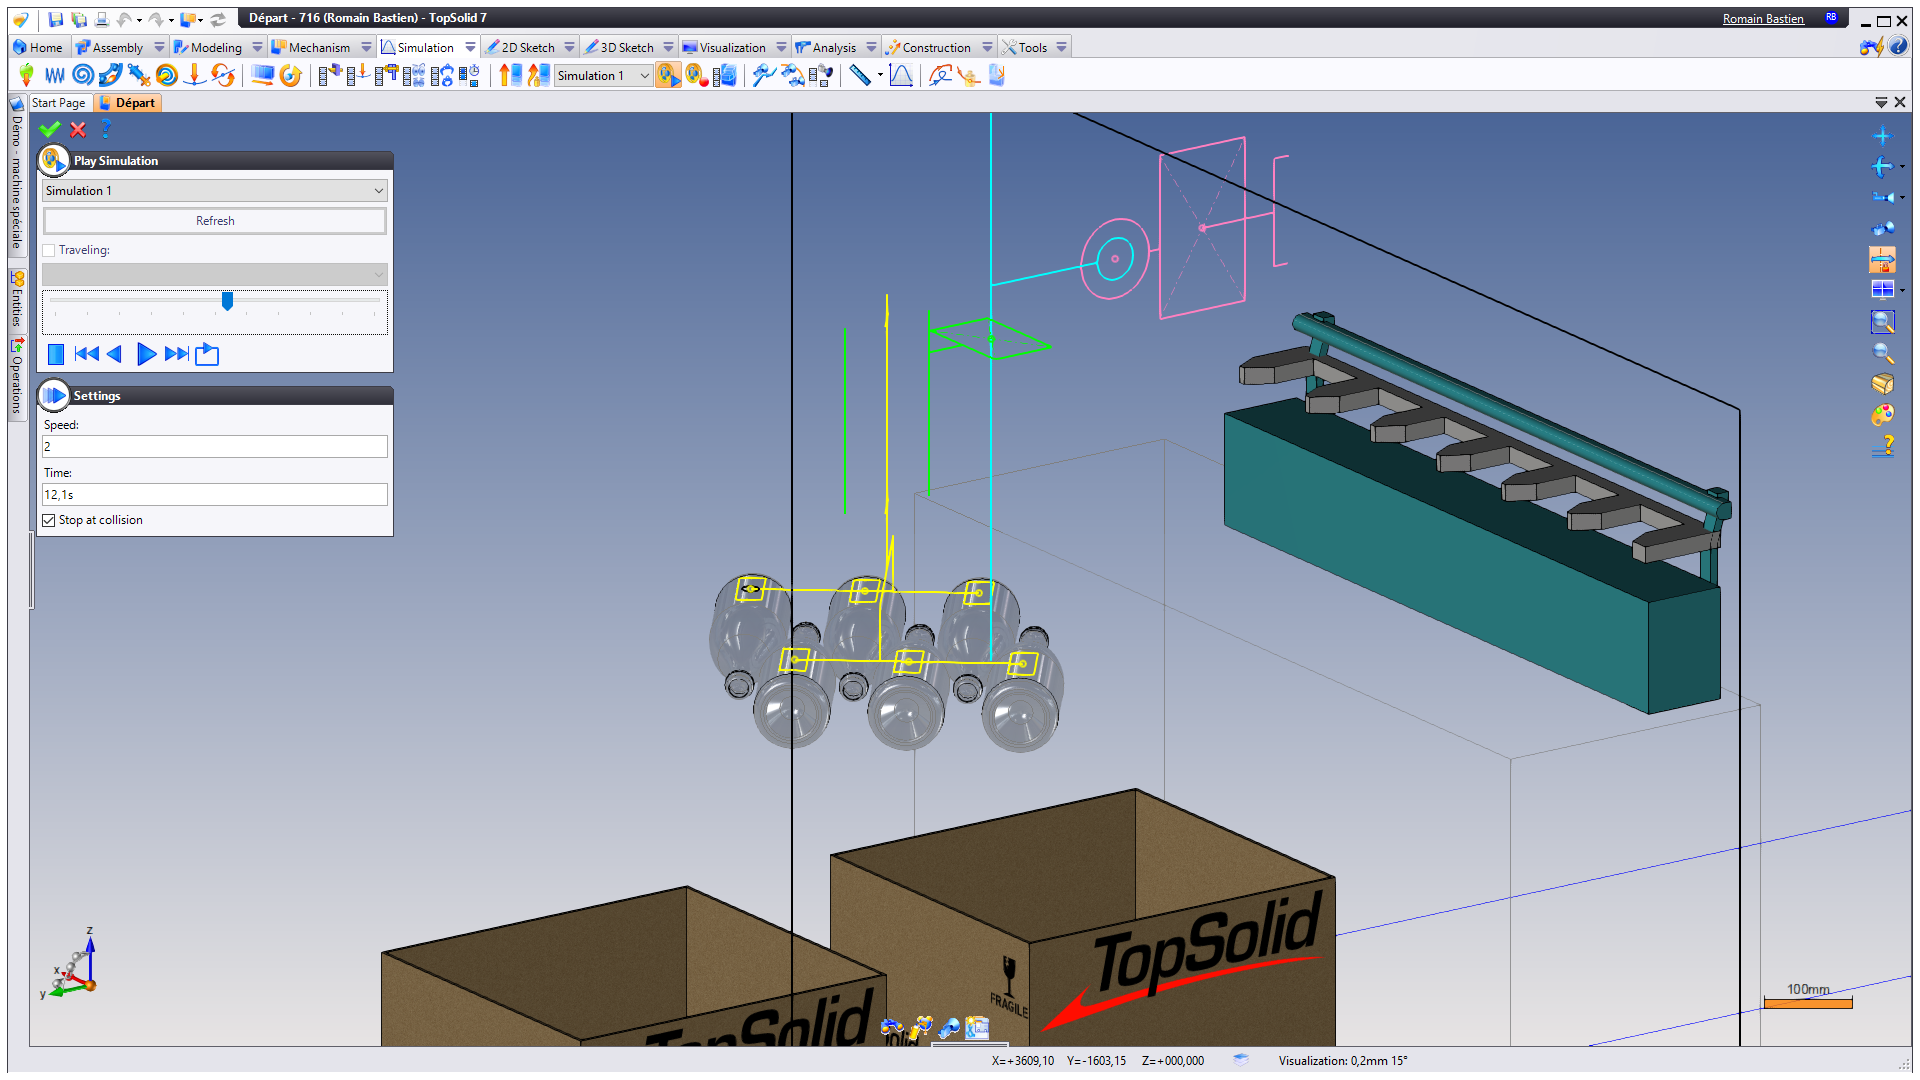Open the toolbar Simulation 1 combo box

(603, 76)
